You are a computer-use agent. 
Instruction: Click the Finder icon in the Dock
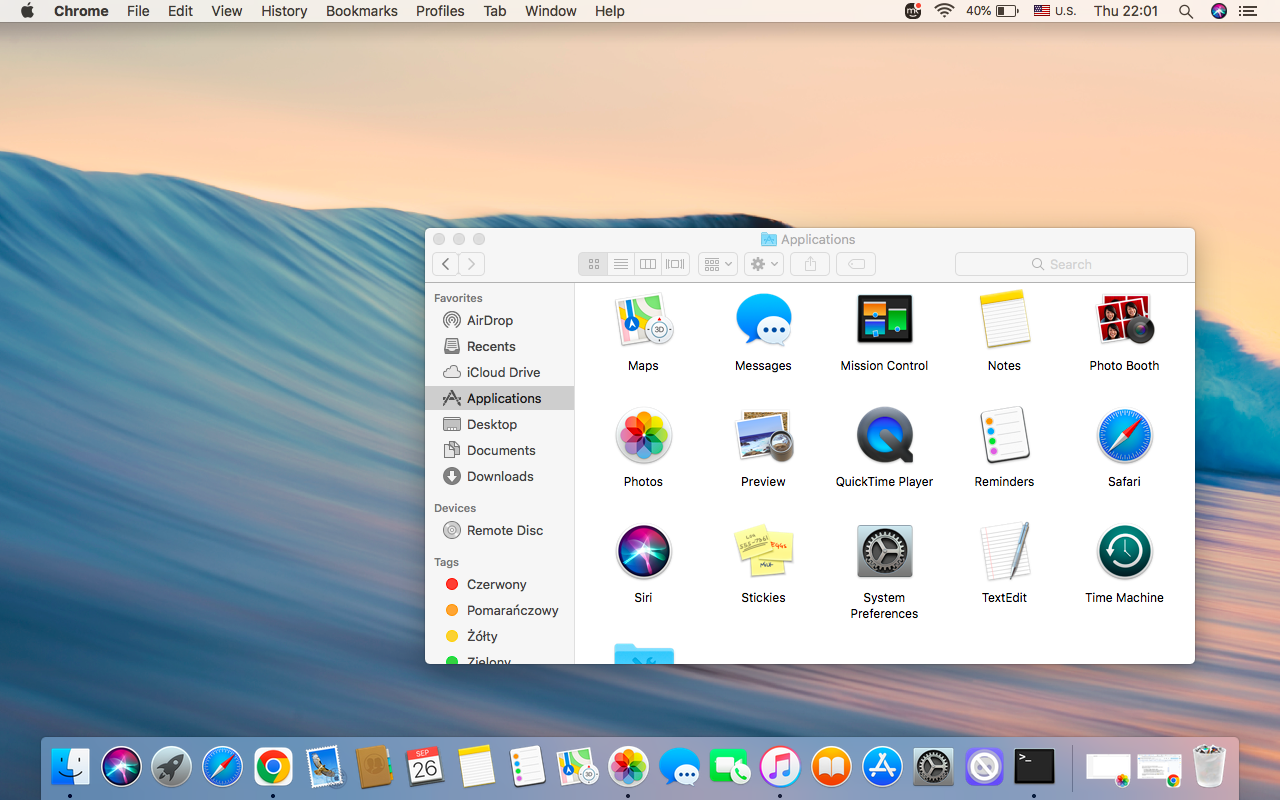(70, 767)
